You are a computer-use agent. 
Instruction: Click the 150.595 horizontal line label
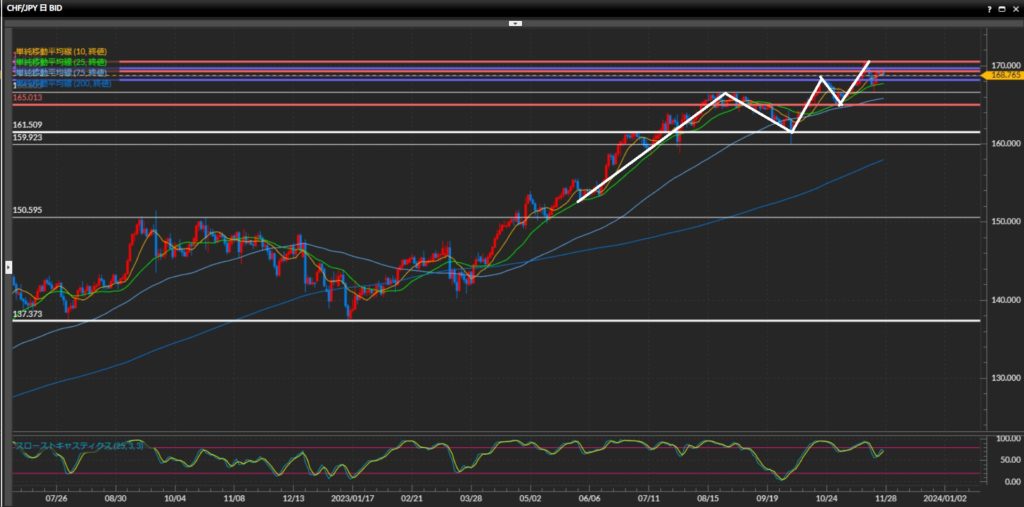[x=28, y=211]
